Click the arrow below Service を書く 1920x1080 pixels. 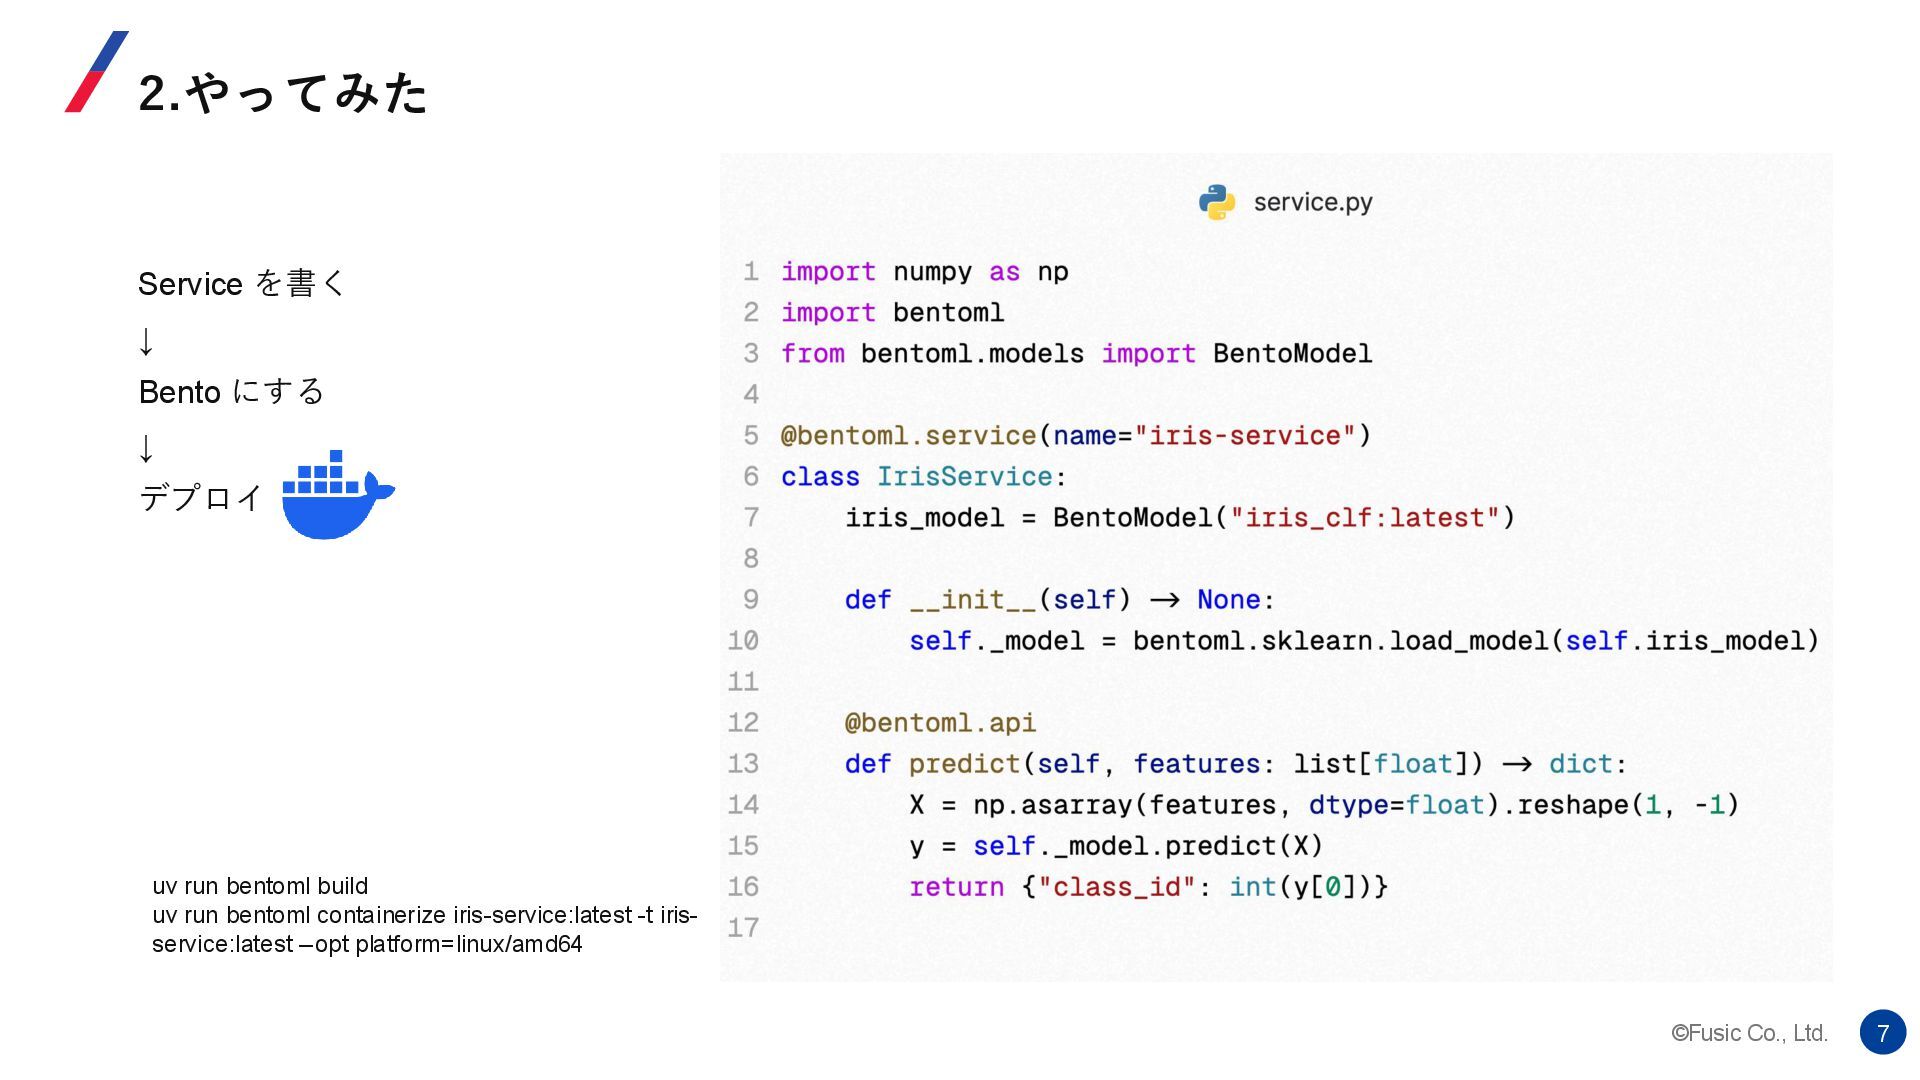[x=146, y=341]
